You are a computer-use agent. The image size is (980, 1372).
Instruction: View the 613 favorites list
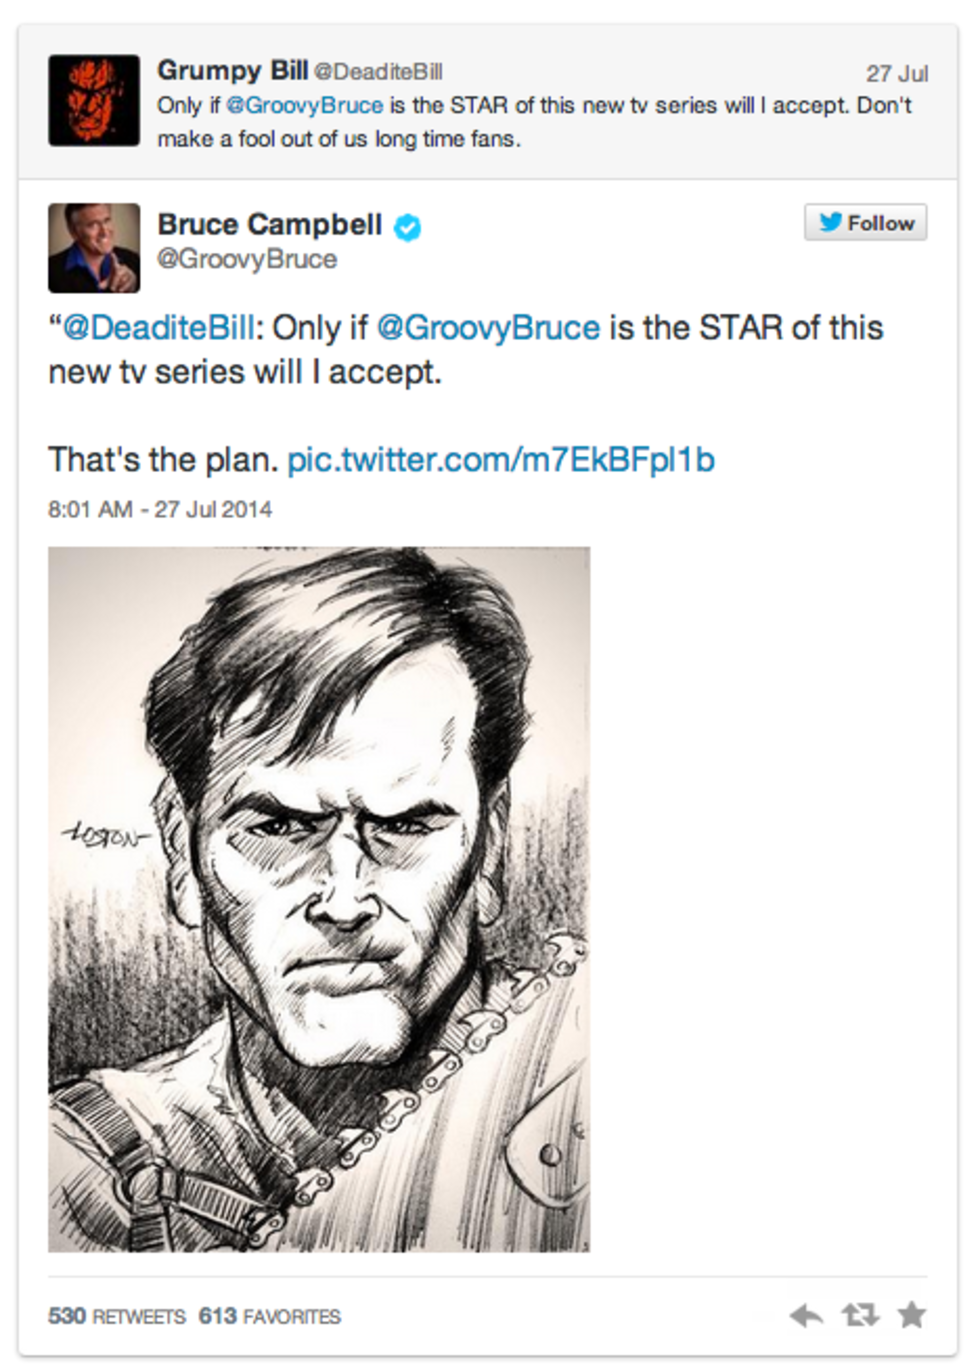tap(270, 1316)
